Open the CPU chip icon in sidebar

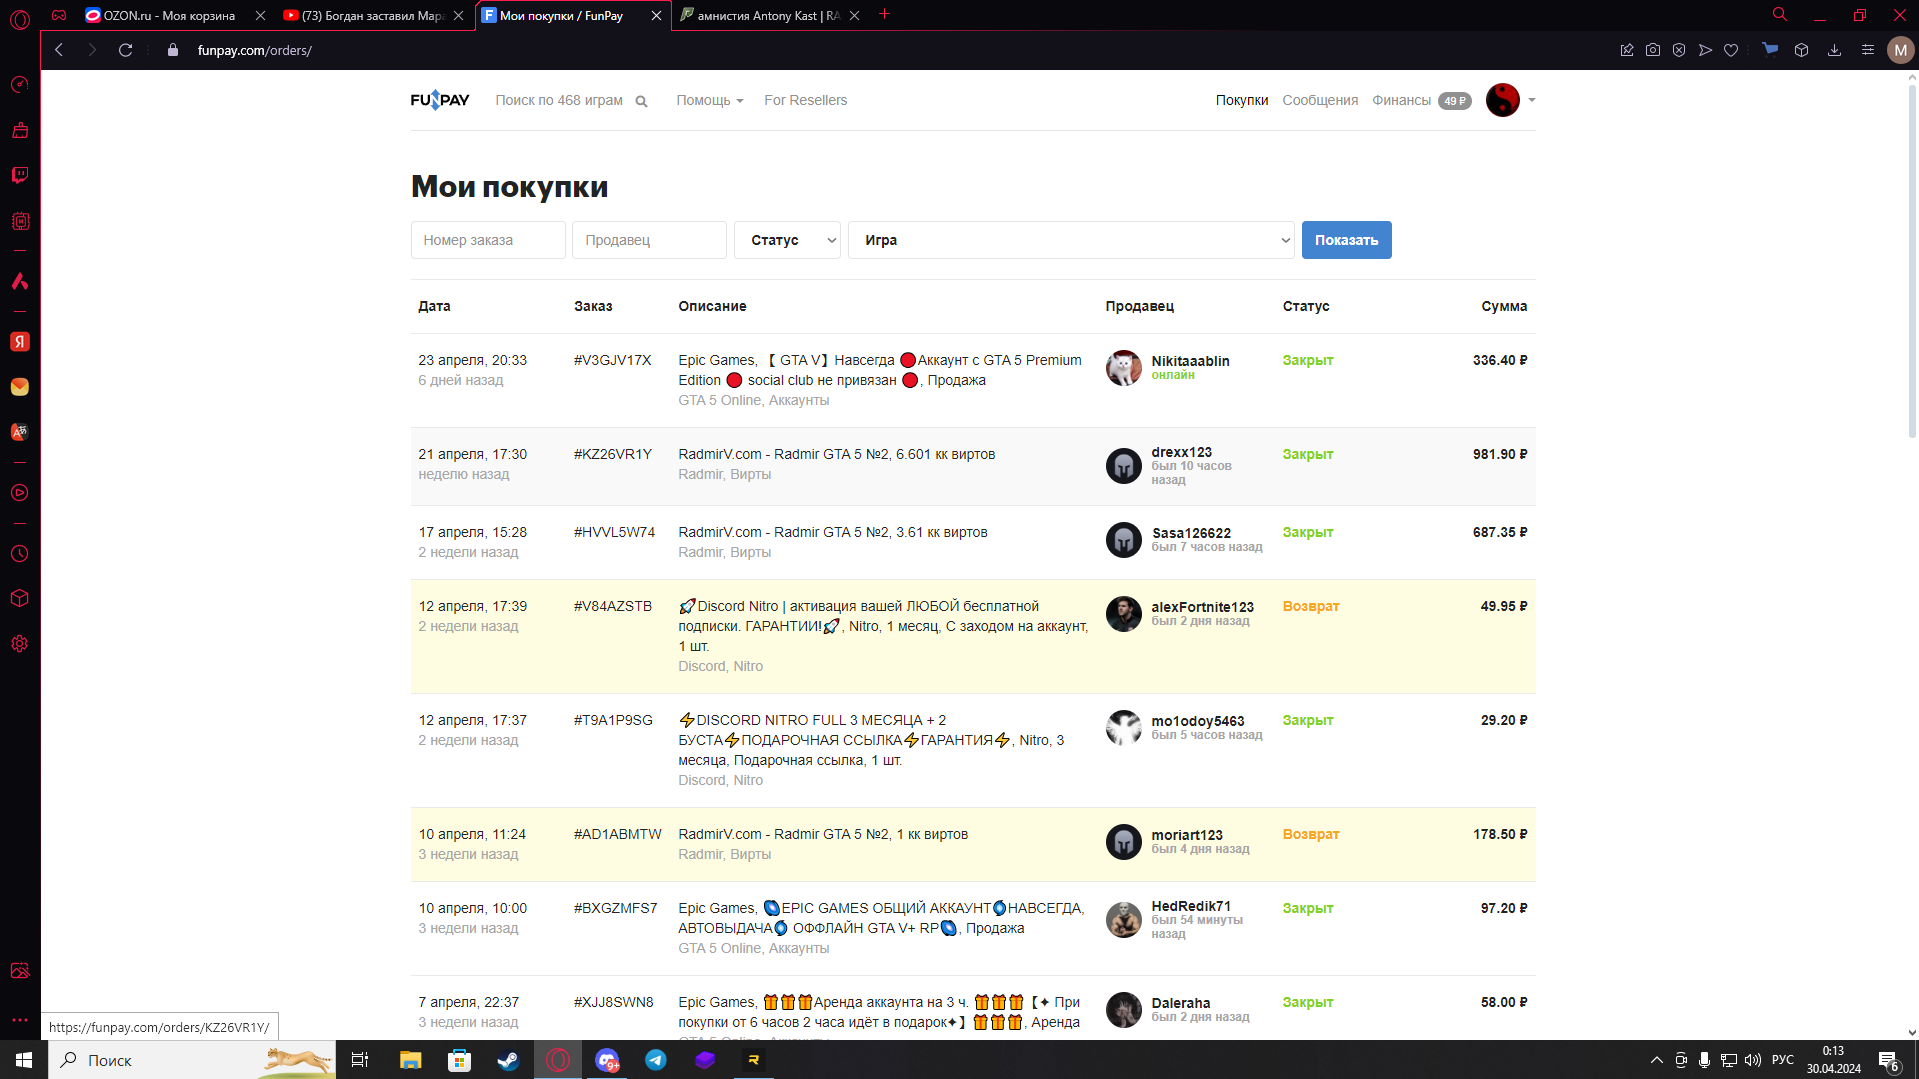20,221
